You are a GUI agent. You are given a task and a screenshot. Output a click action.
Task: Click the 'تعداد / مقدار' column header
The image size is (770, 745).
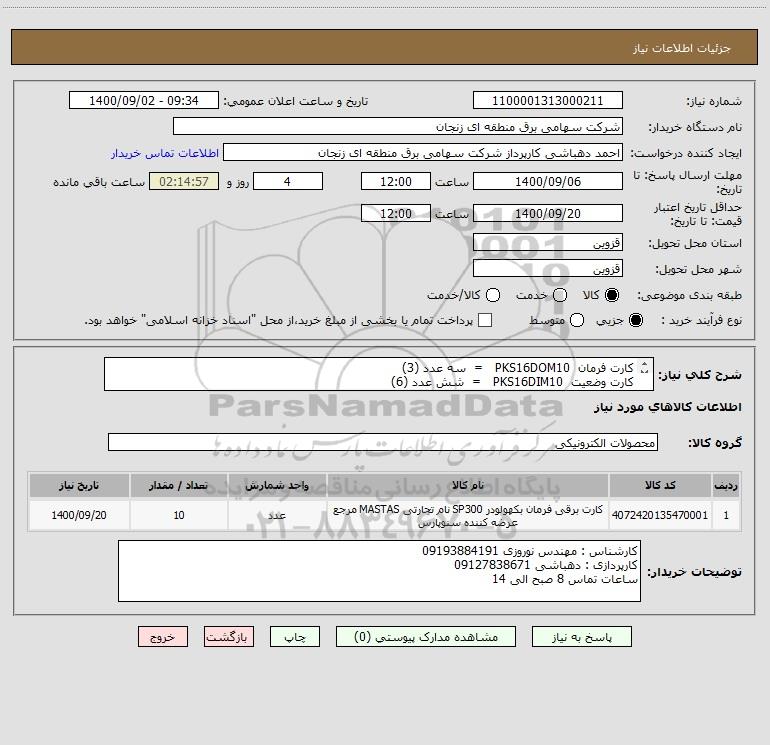(x=179, y=485)
